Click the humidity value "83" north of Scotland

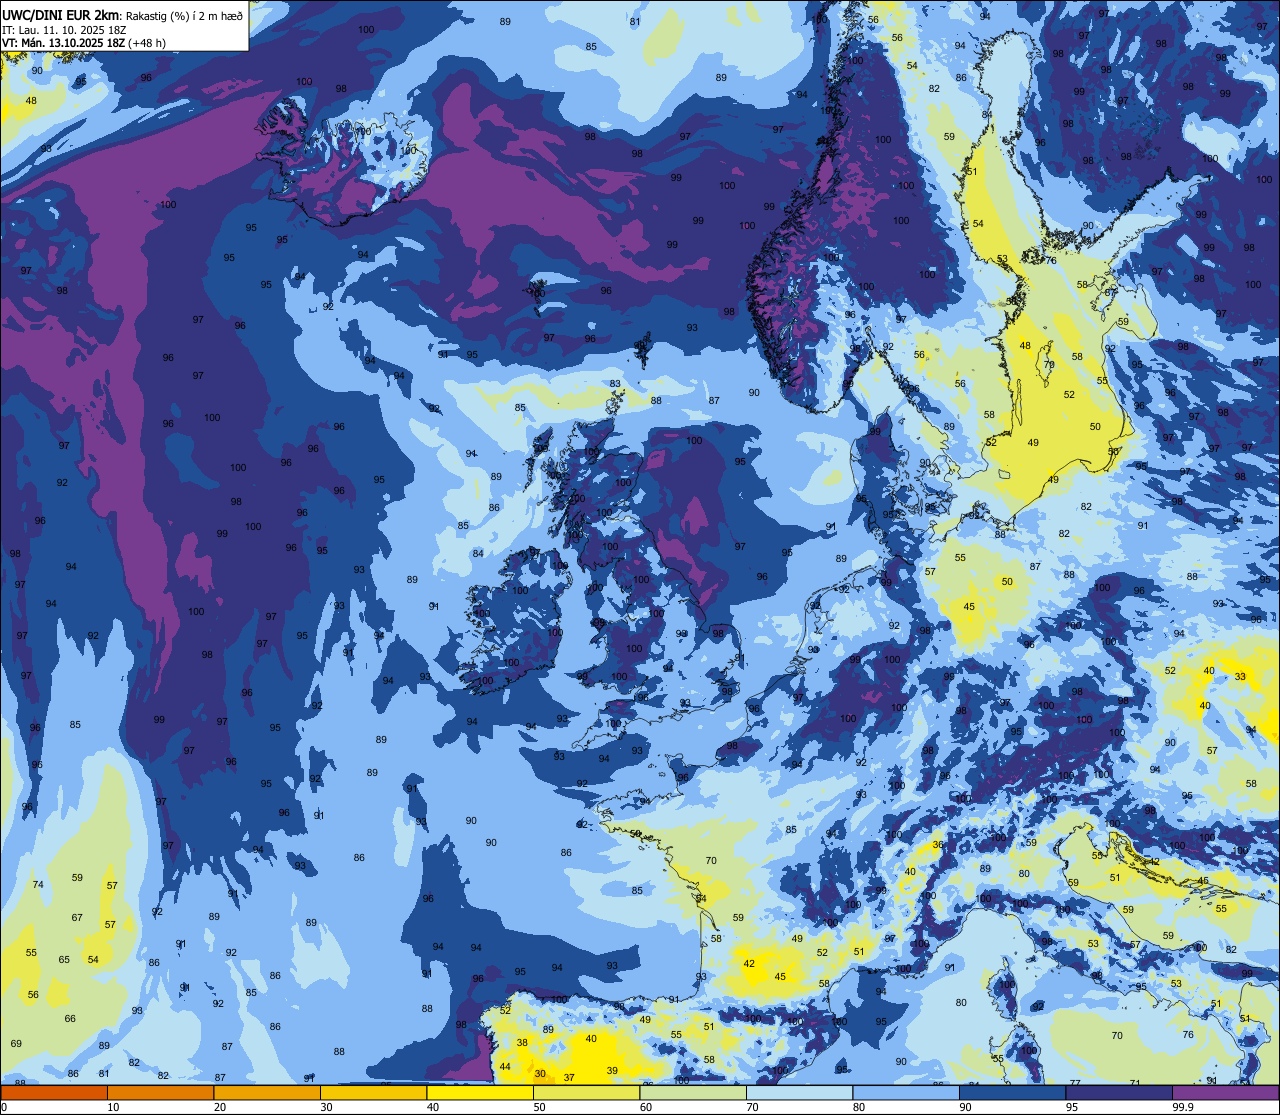pyautogui.click(x=615, y=384)
